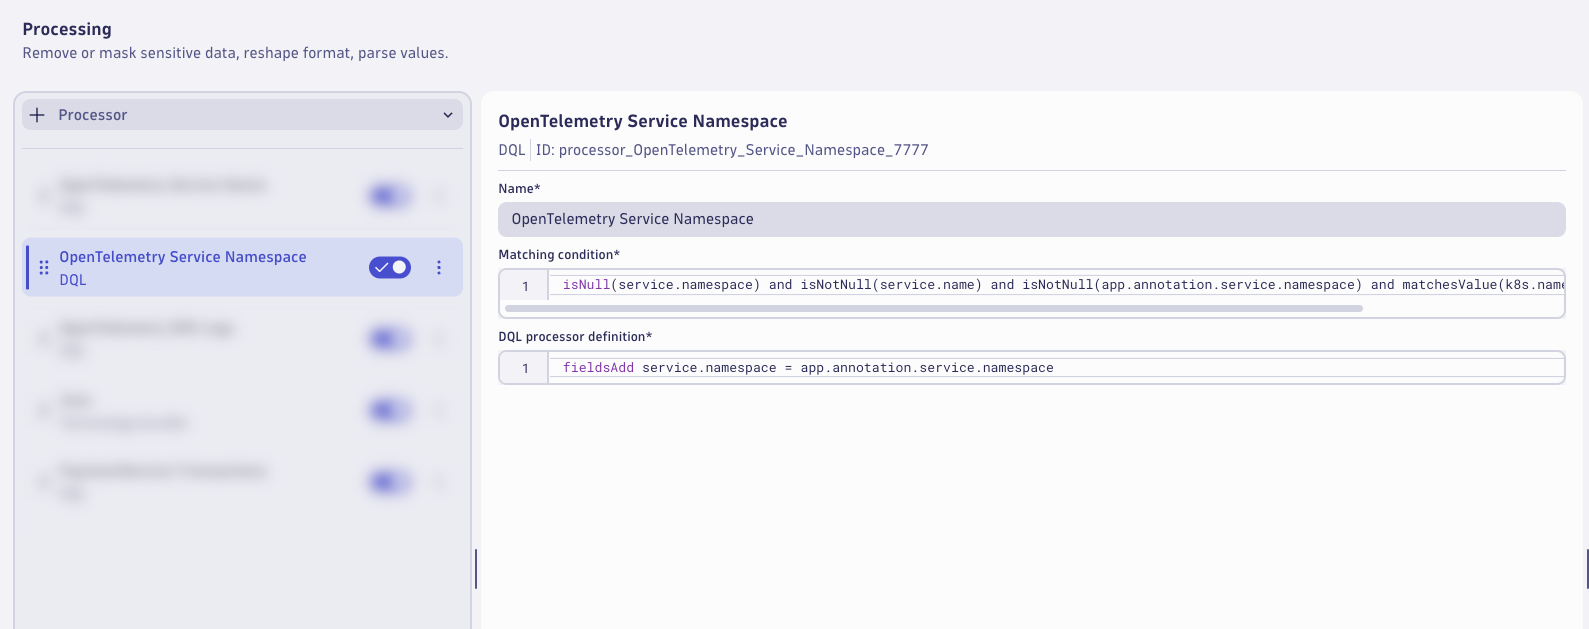Open the Processor add dropdown
The image size is (1589, 629).
point(242,115)
